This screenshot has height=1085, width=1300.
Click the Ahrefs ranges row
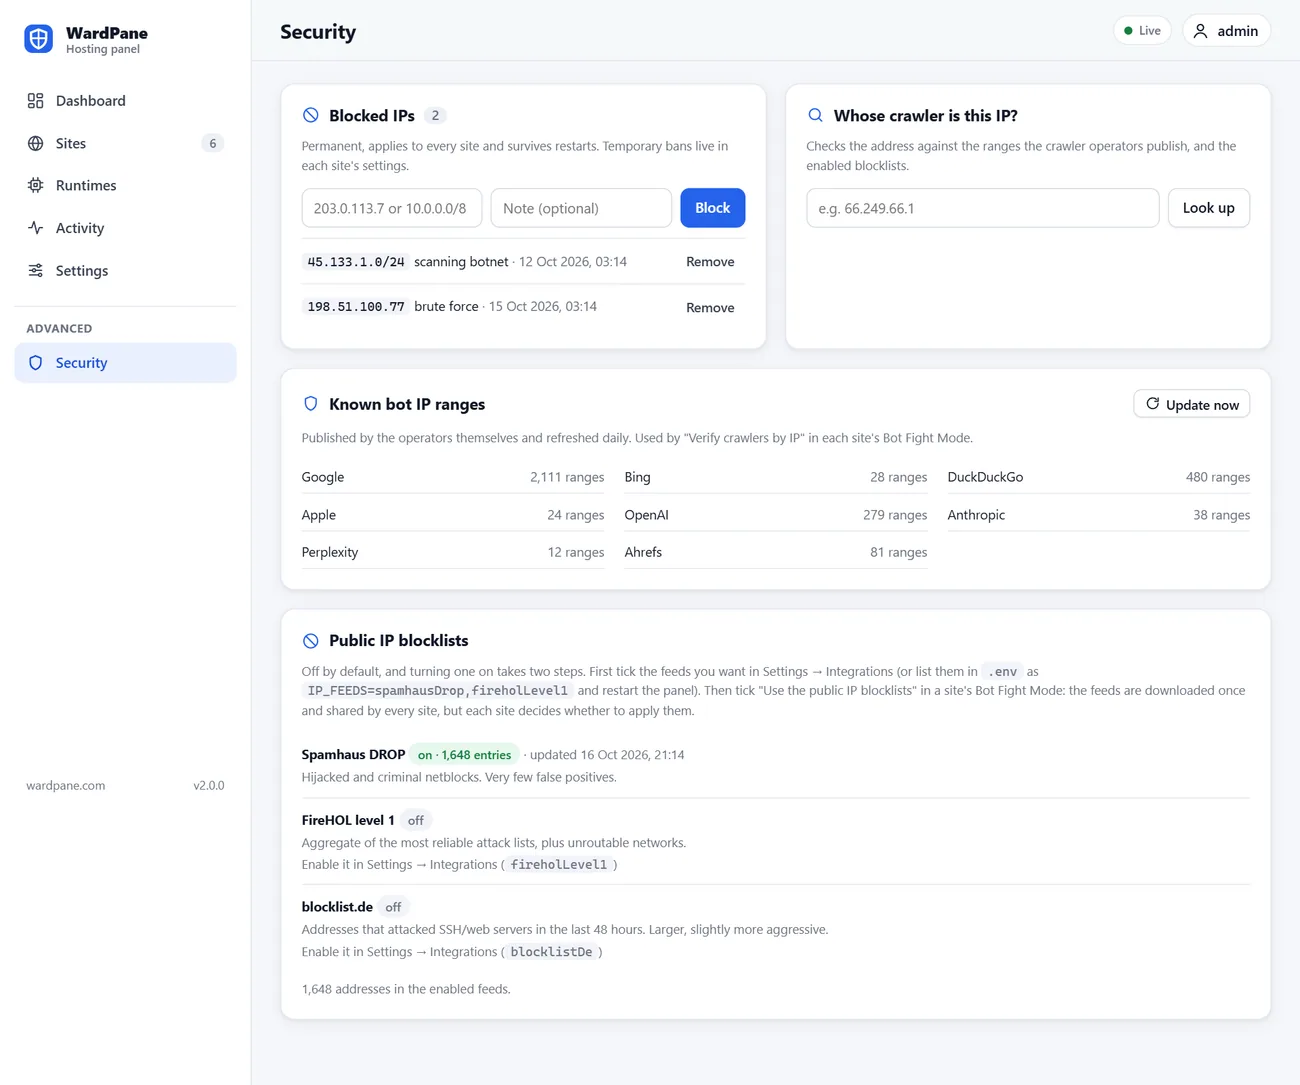776,552
